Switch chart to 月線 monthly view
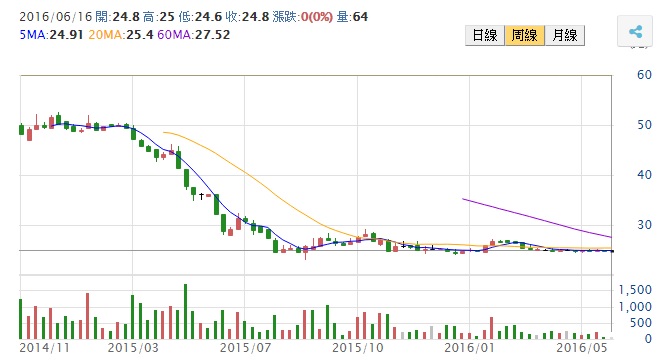The width and height of the screenshot is (670, 360). [564, 35]
